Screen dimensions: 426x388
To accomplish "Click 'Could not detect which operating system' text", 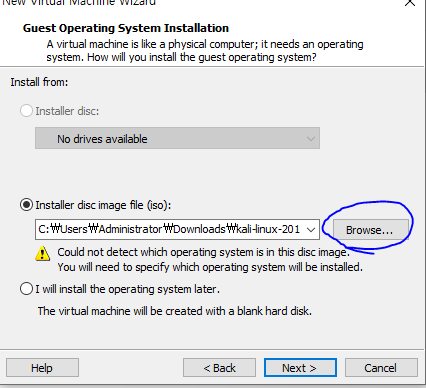I will (203, 252).
